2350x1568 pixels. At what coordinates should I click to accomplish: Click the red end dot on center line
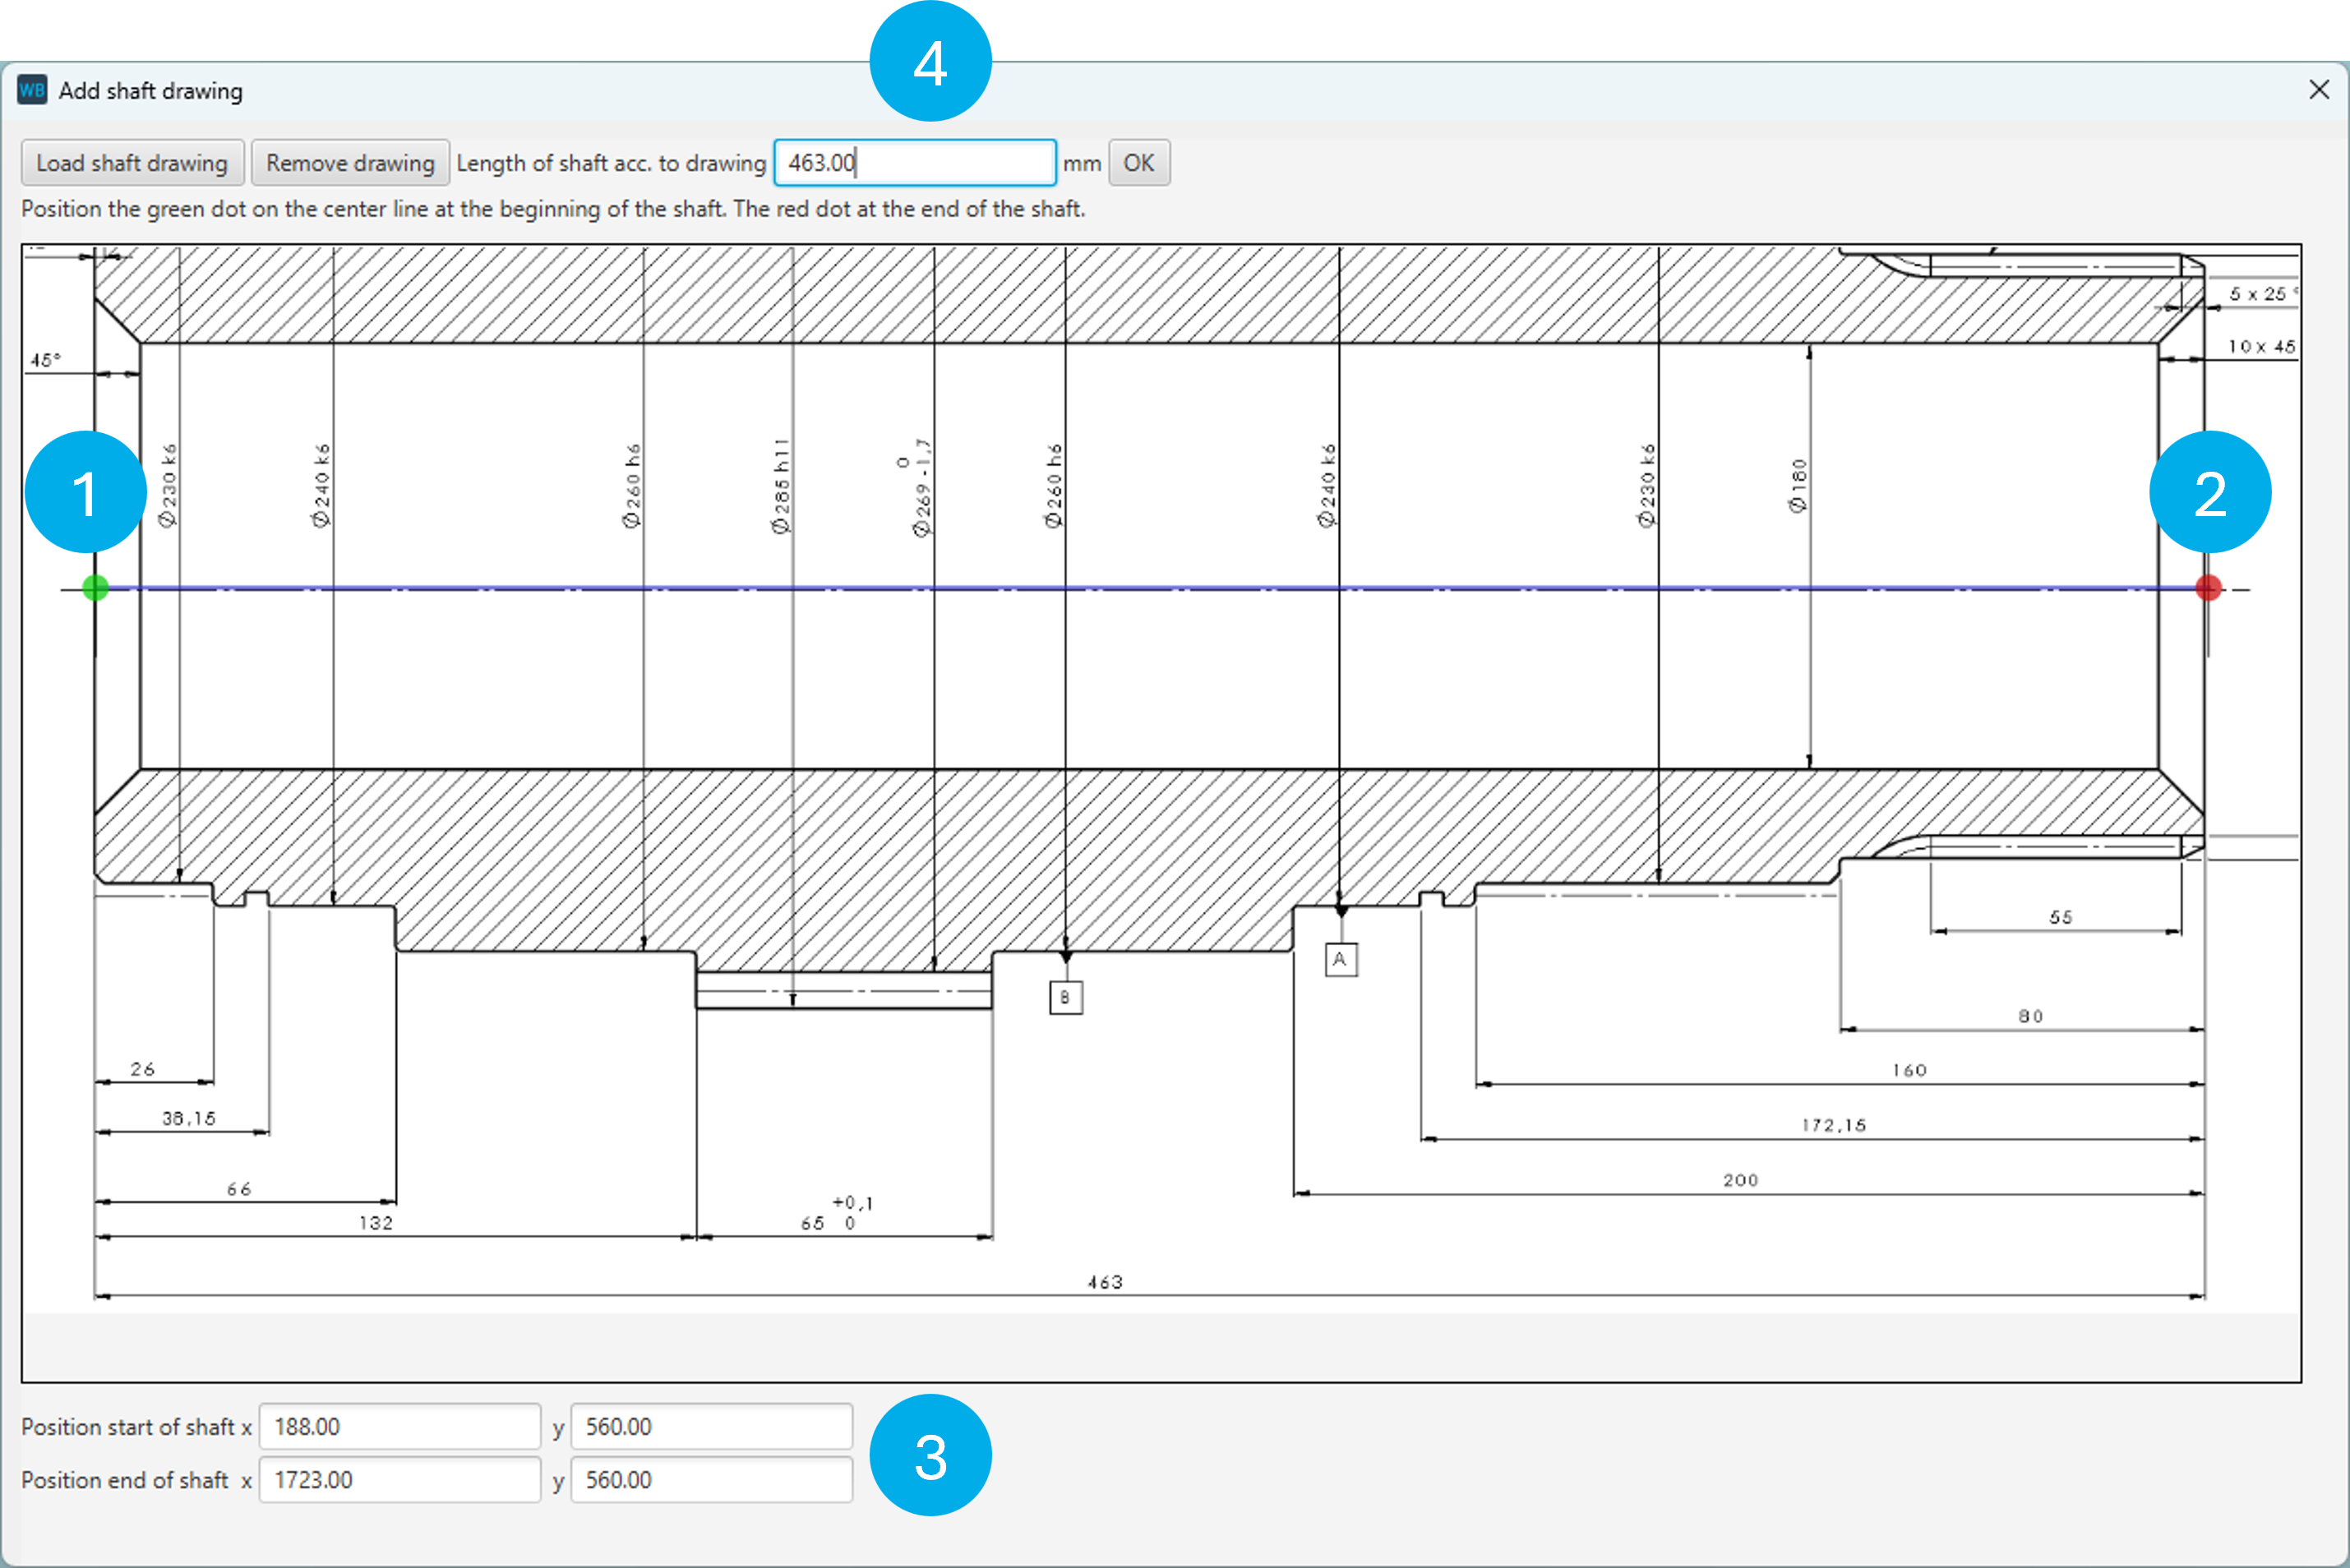coord(2208,588)
